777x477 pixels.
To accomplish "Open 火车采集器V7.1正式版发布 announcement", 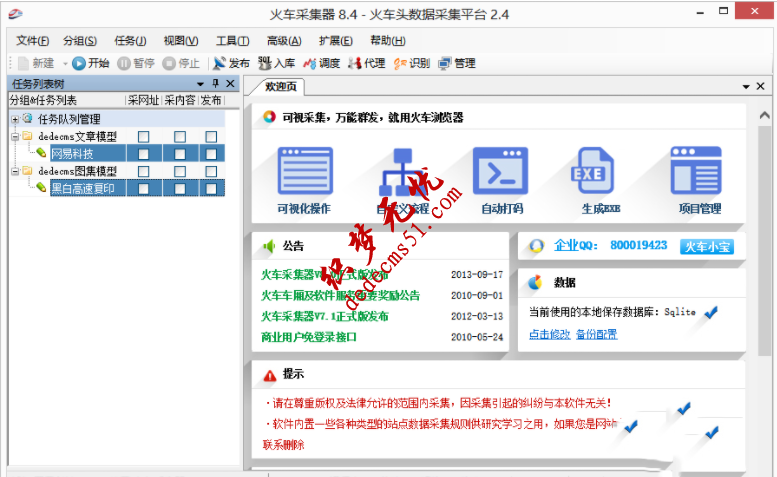I will 325,316.
